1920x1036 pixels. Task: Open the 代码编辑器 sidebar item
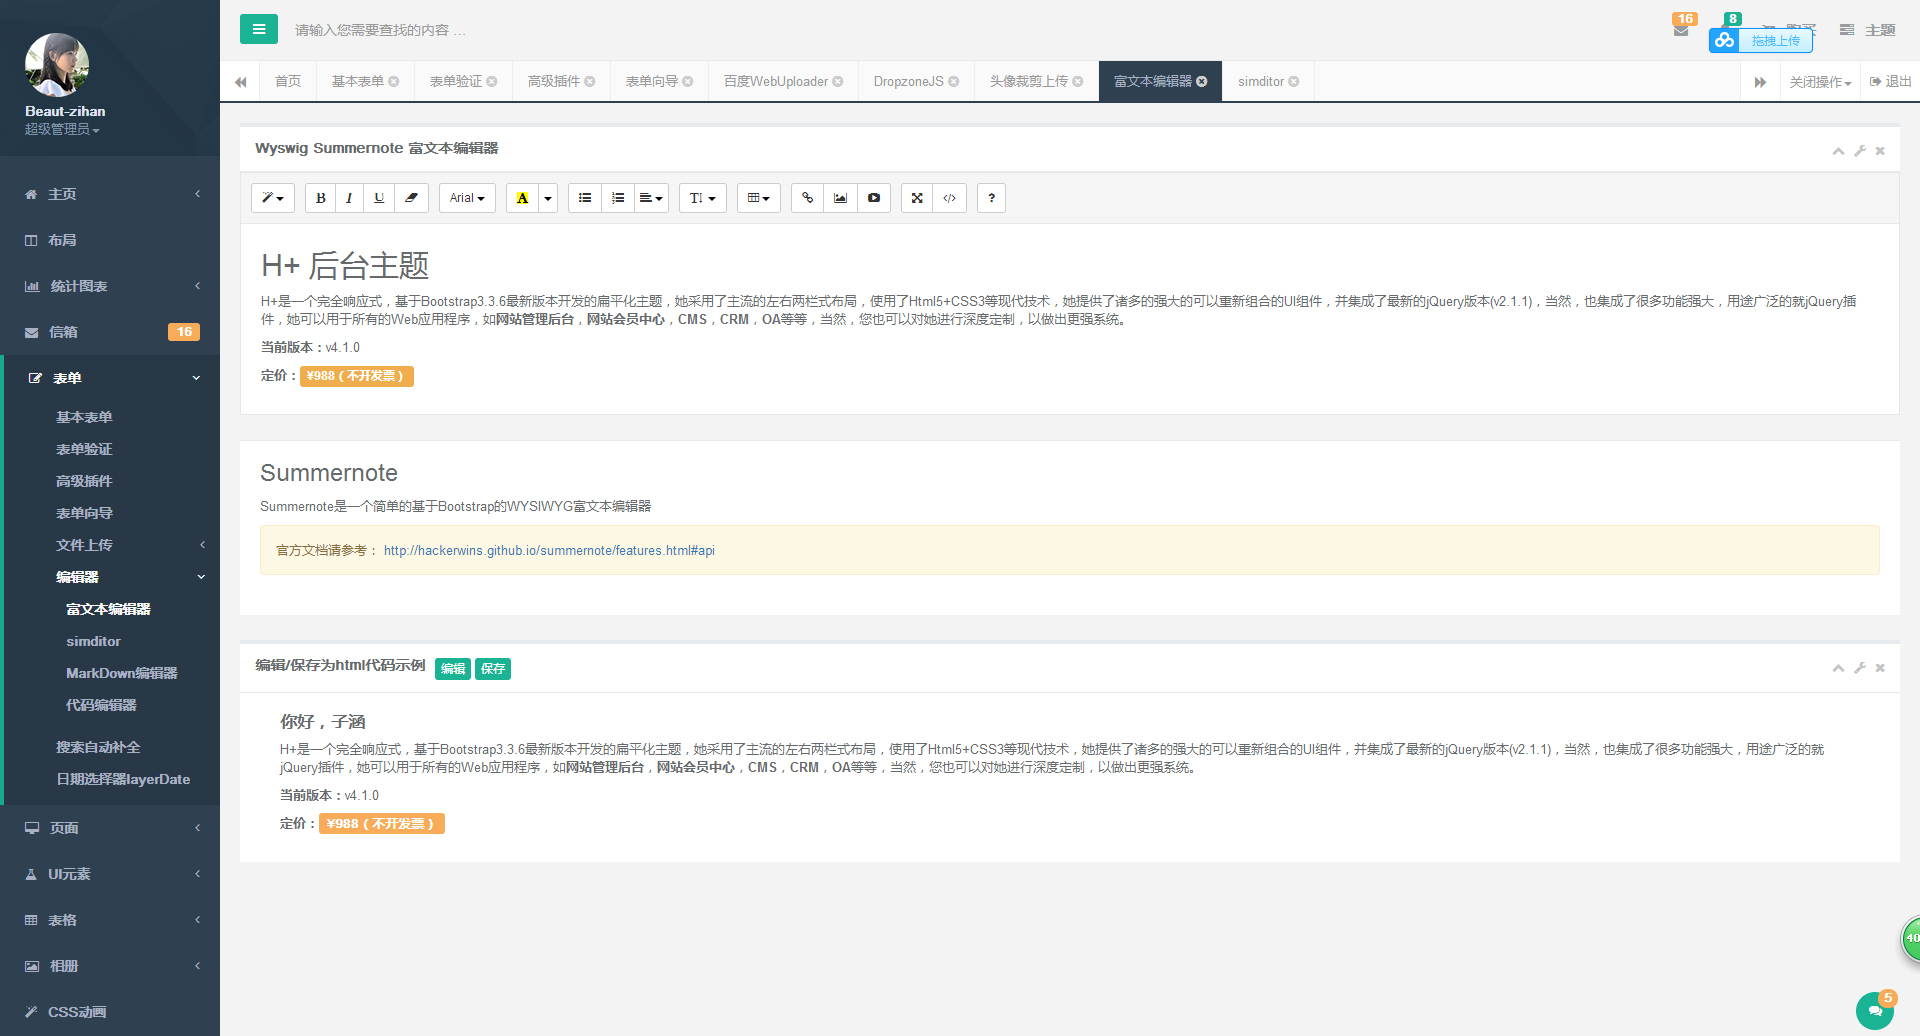(101, 705)
